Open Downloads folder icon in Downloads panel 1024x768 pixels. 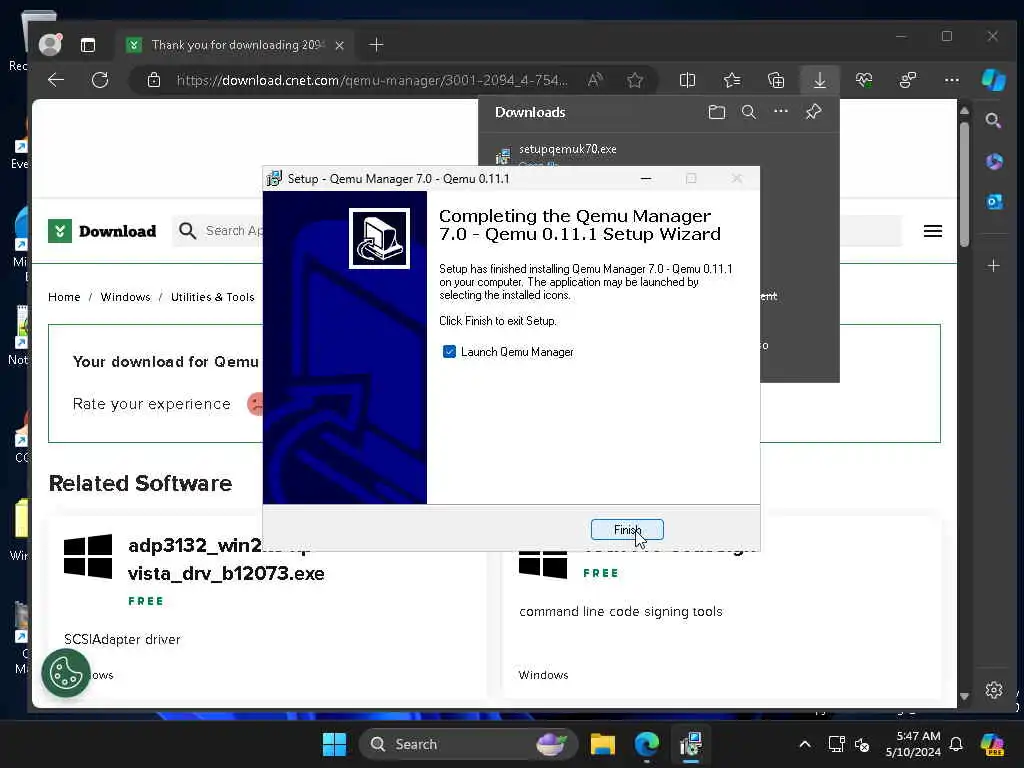(716, 112)
